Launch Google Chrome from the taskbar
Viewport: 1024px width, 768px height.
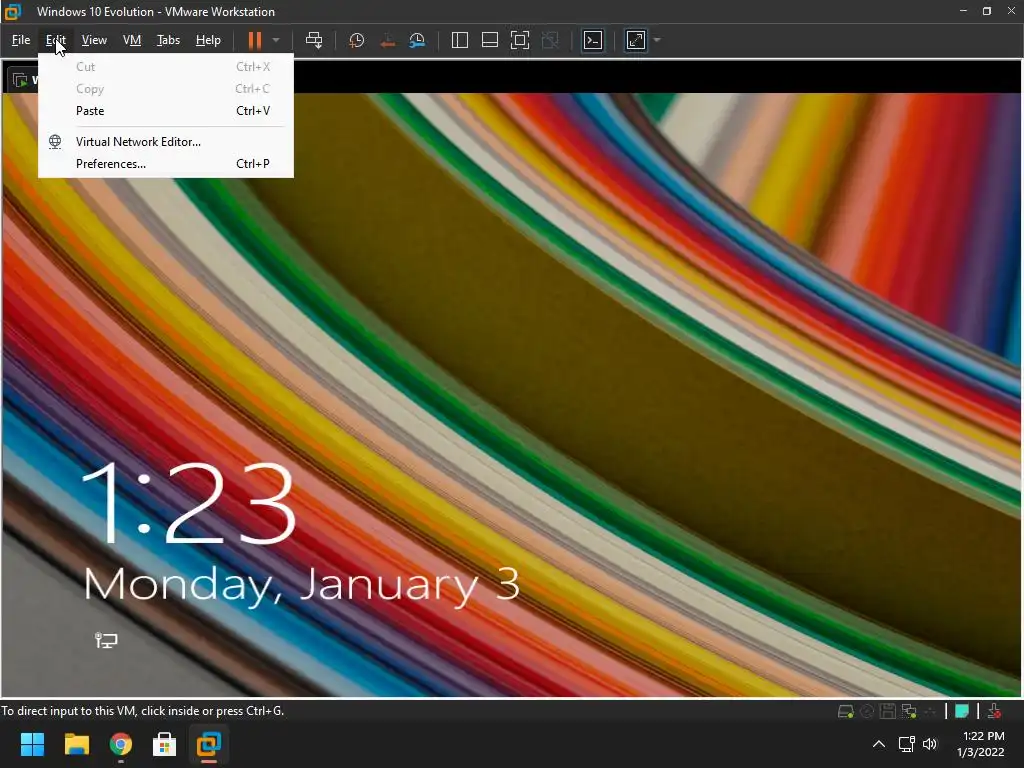pos(121,744)
